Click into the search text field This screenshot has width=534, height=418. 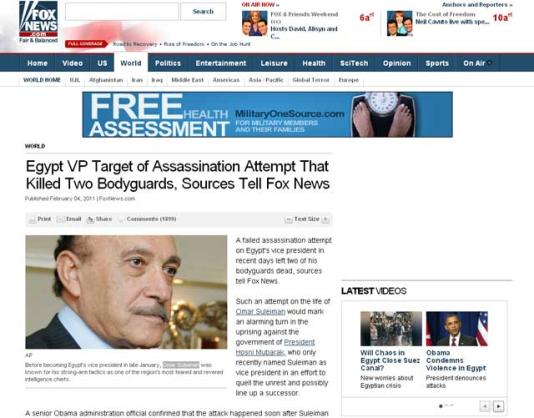[x=122, y=11]
